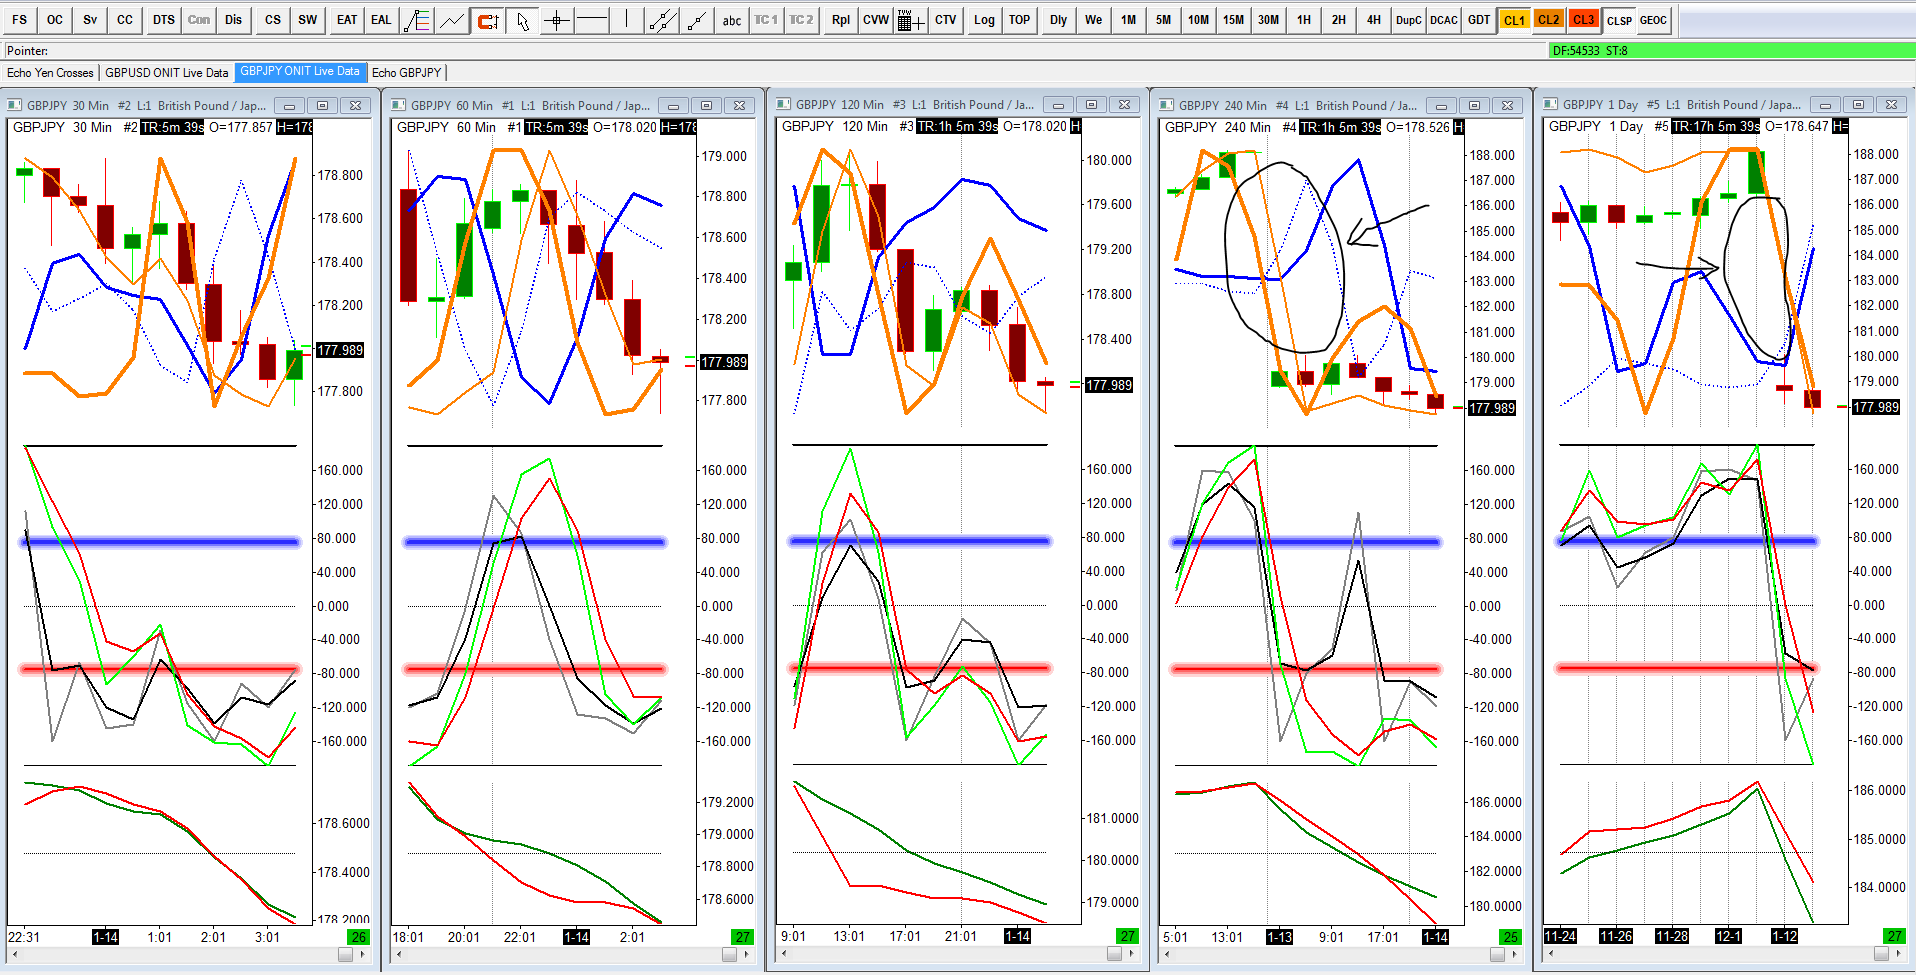This screenshot has width=1916, height=975.
Task: Click the Con connect toolbar button
Action: (199, 20)
